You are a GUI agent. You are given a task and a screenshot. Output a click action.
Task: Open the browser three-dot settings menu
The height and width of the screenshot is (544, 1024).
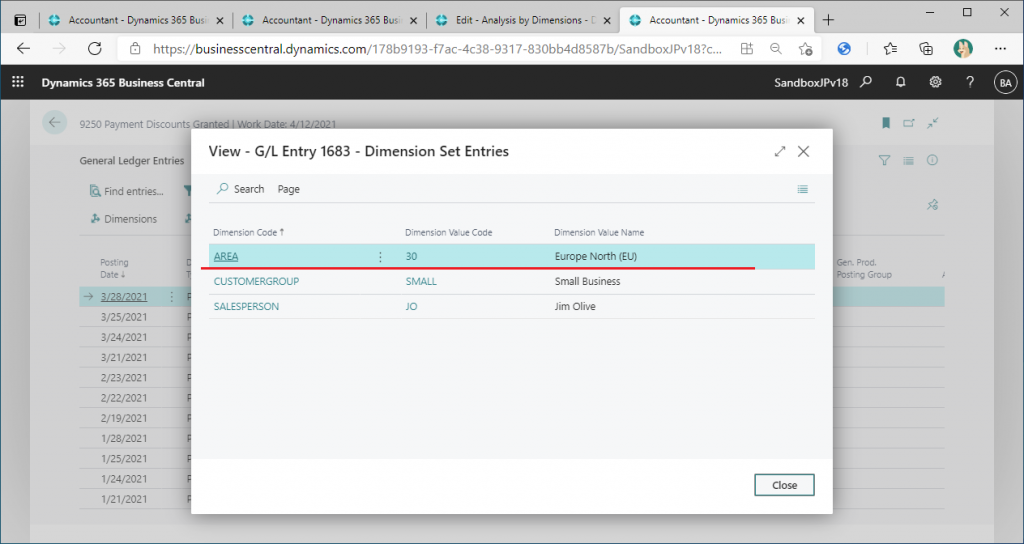(x=1000, y=48)
